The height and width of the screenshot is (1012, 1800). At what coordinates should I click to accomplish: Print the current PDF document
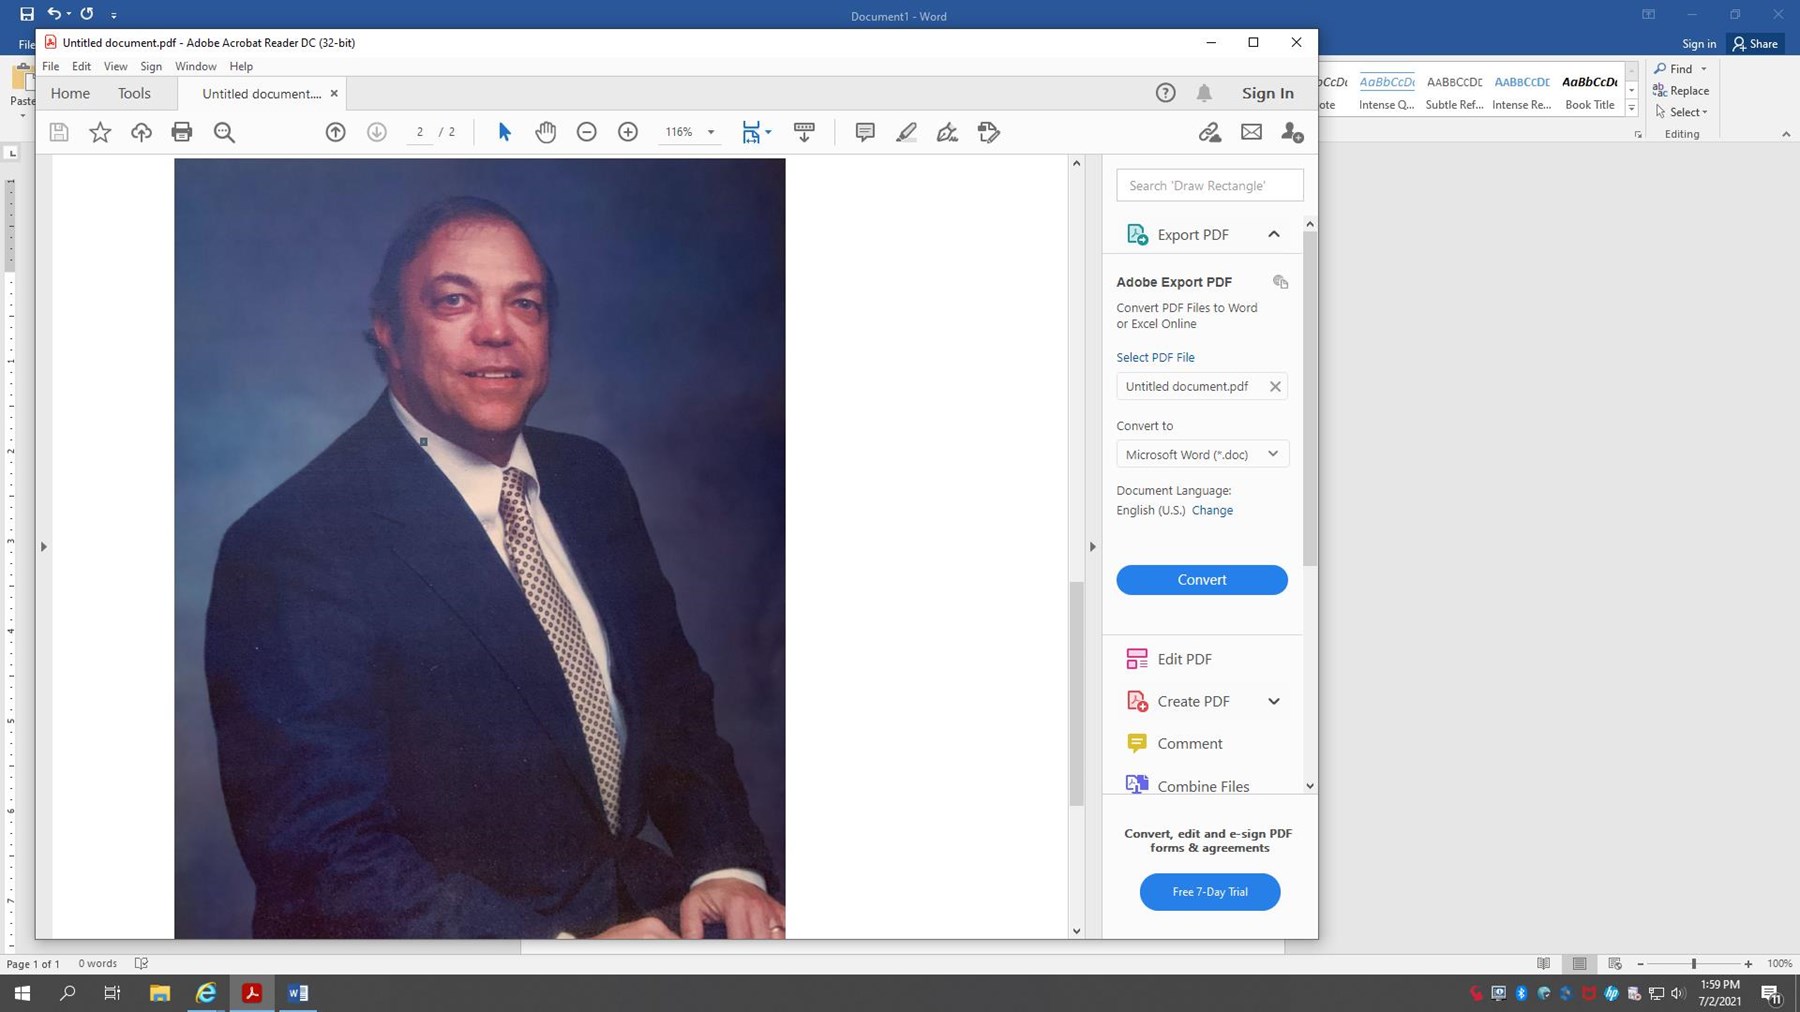click(x=182, y=131)
